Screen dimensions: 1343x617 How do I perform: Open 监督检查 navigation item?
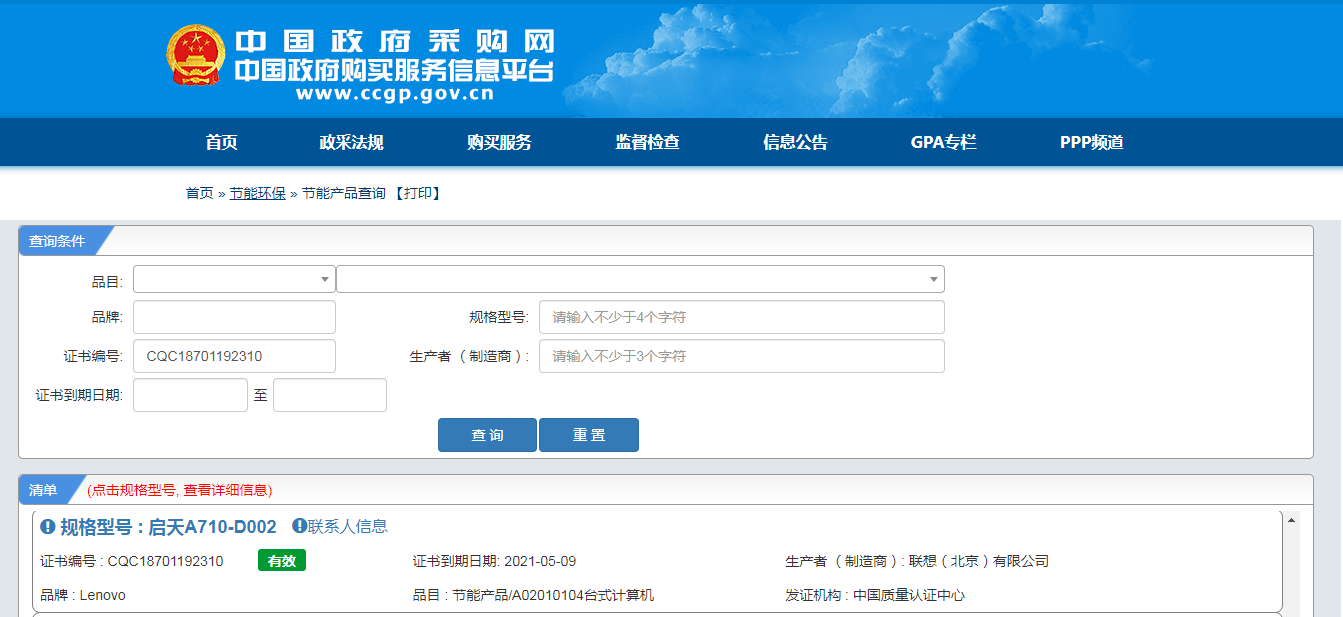click(647, 142)
